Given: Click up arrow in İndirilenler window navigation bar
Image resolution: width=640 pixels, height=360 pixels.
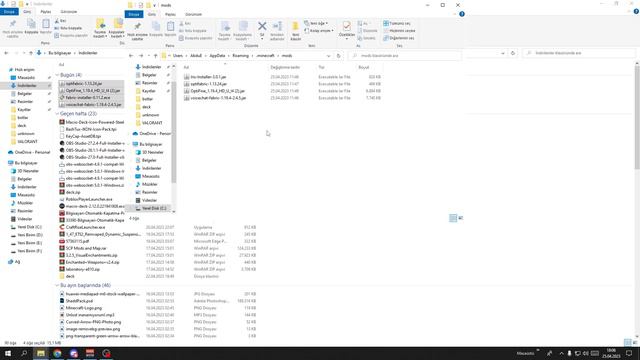Looking at the screenshot, I should click(x=31, y=53).
